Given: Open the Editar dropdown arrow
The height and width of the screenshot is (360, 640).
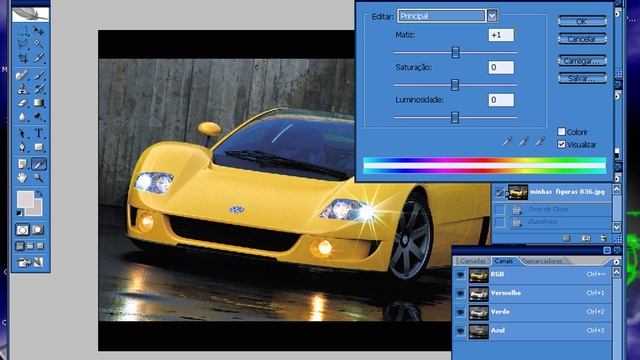Looking at the screenshot, I should pos(492,16).
